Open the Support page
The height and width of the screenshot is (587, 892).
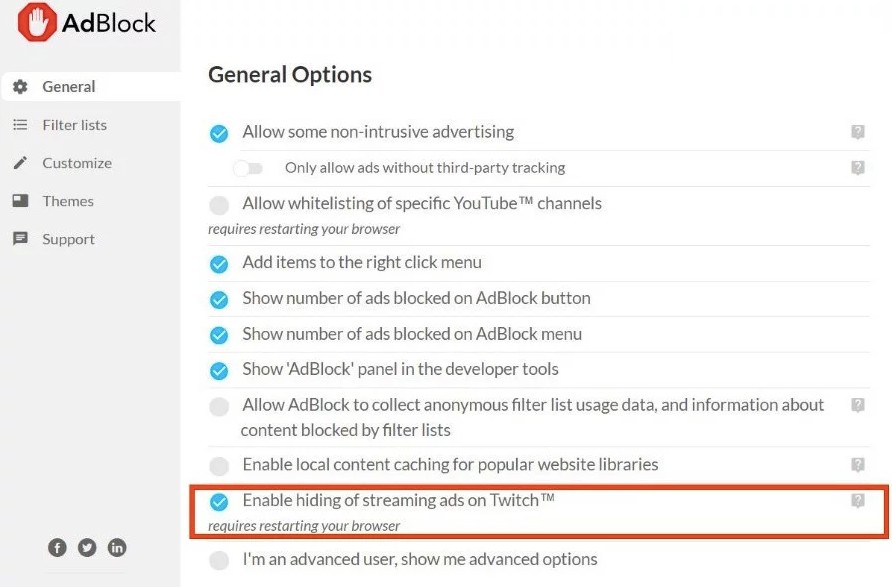68,239
